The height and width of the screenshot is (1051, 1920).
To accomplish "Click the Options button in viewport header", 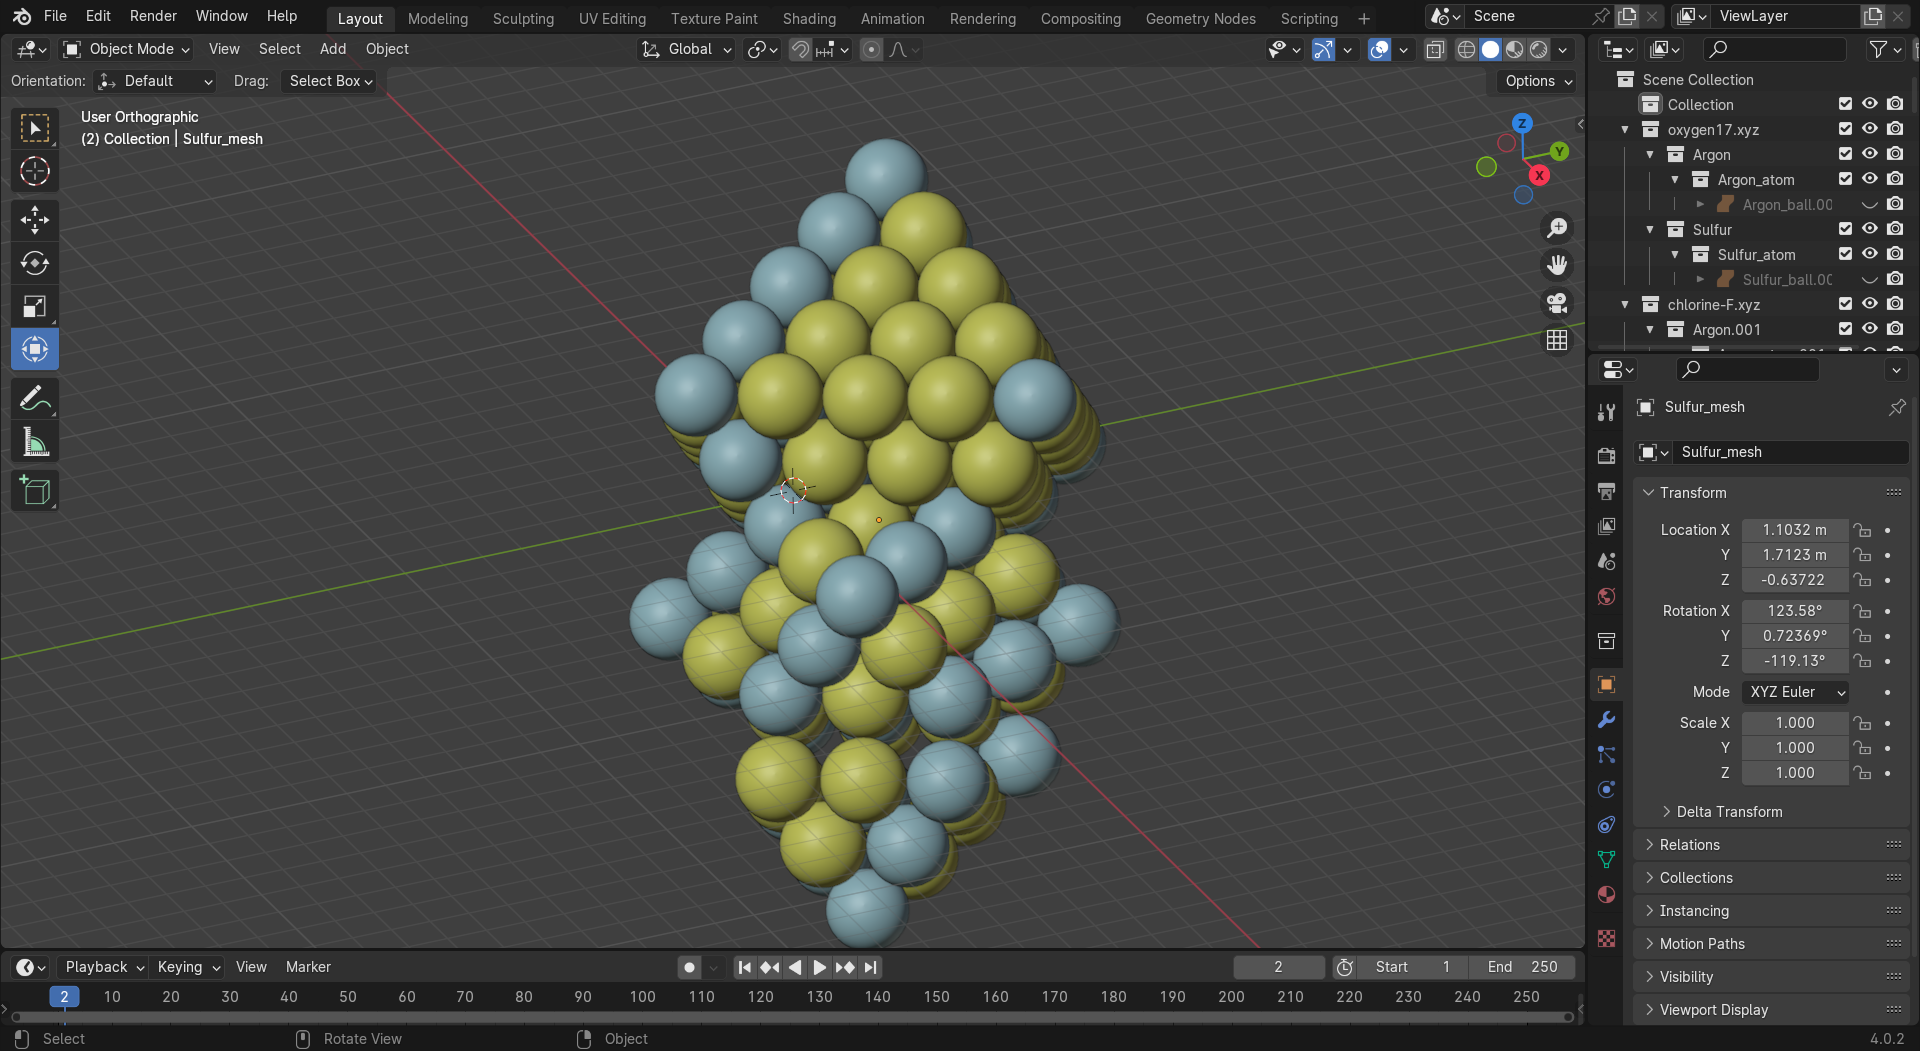I will pyautogui.click(x=1537, y=81).
